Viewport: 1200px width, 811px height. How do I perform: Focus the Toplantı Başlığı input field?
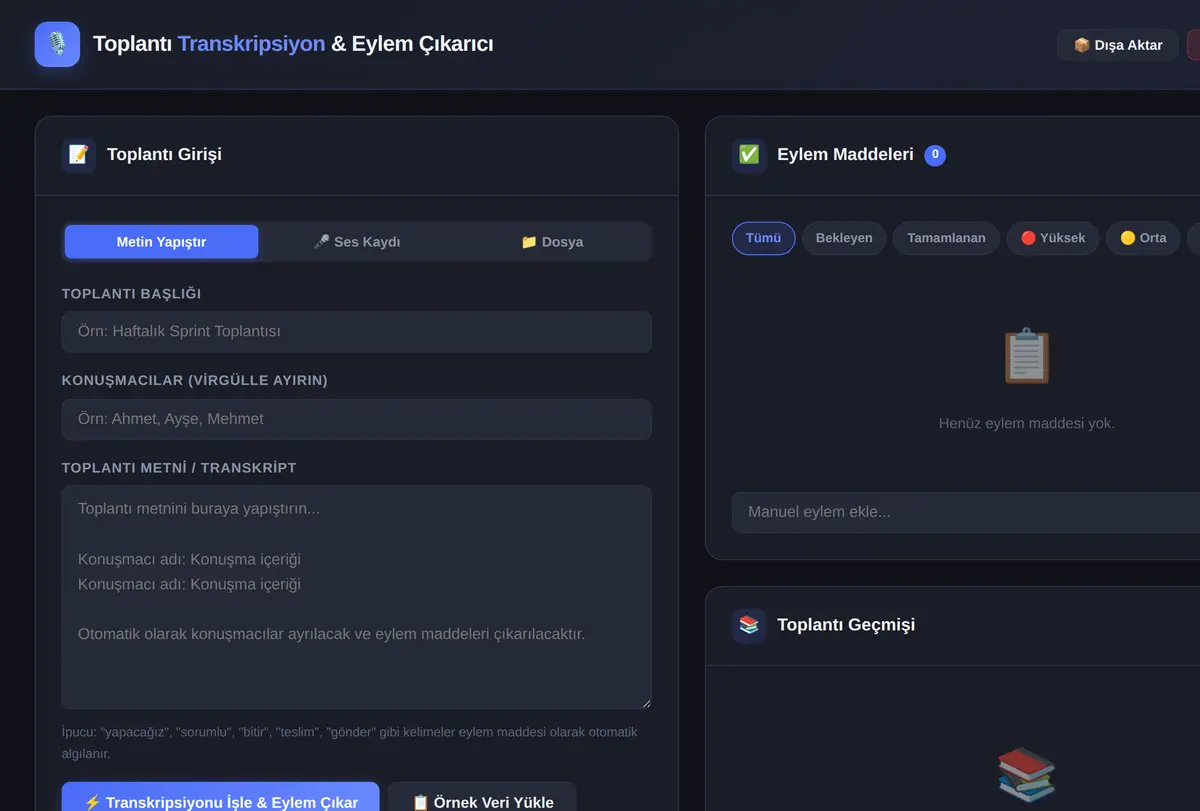(x=357, y=332)
